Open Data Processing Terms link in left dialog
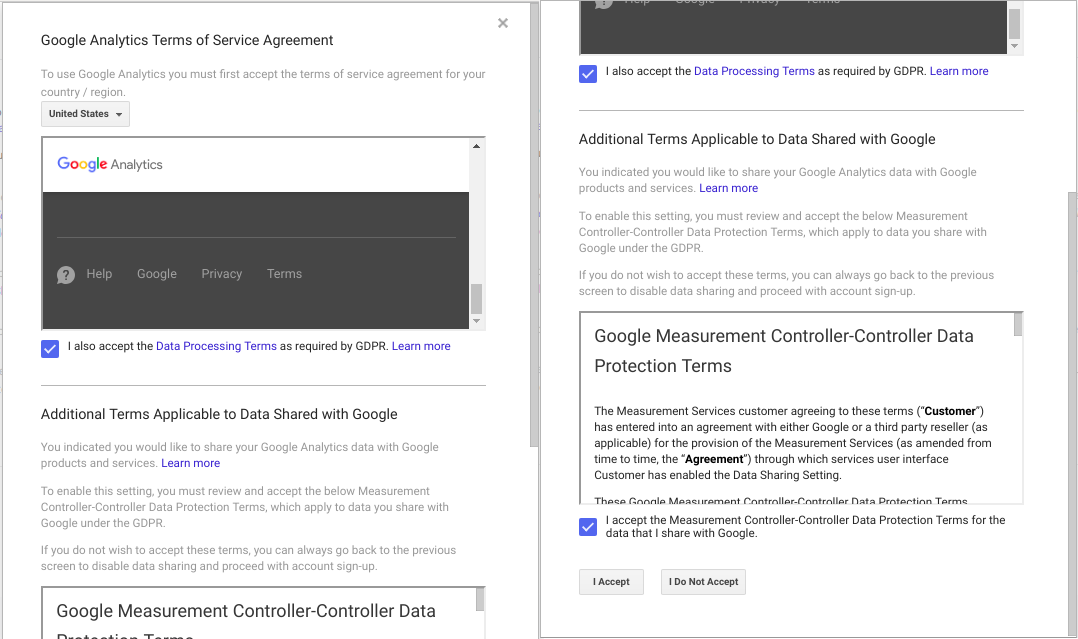The width and height of the screenshot is (1078, 639). (x=216, y=346)
